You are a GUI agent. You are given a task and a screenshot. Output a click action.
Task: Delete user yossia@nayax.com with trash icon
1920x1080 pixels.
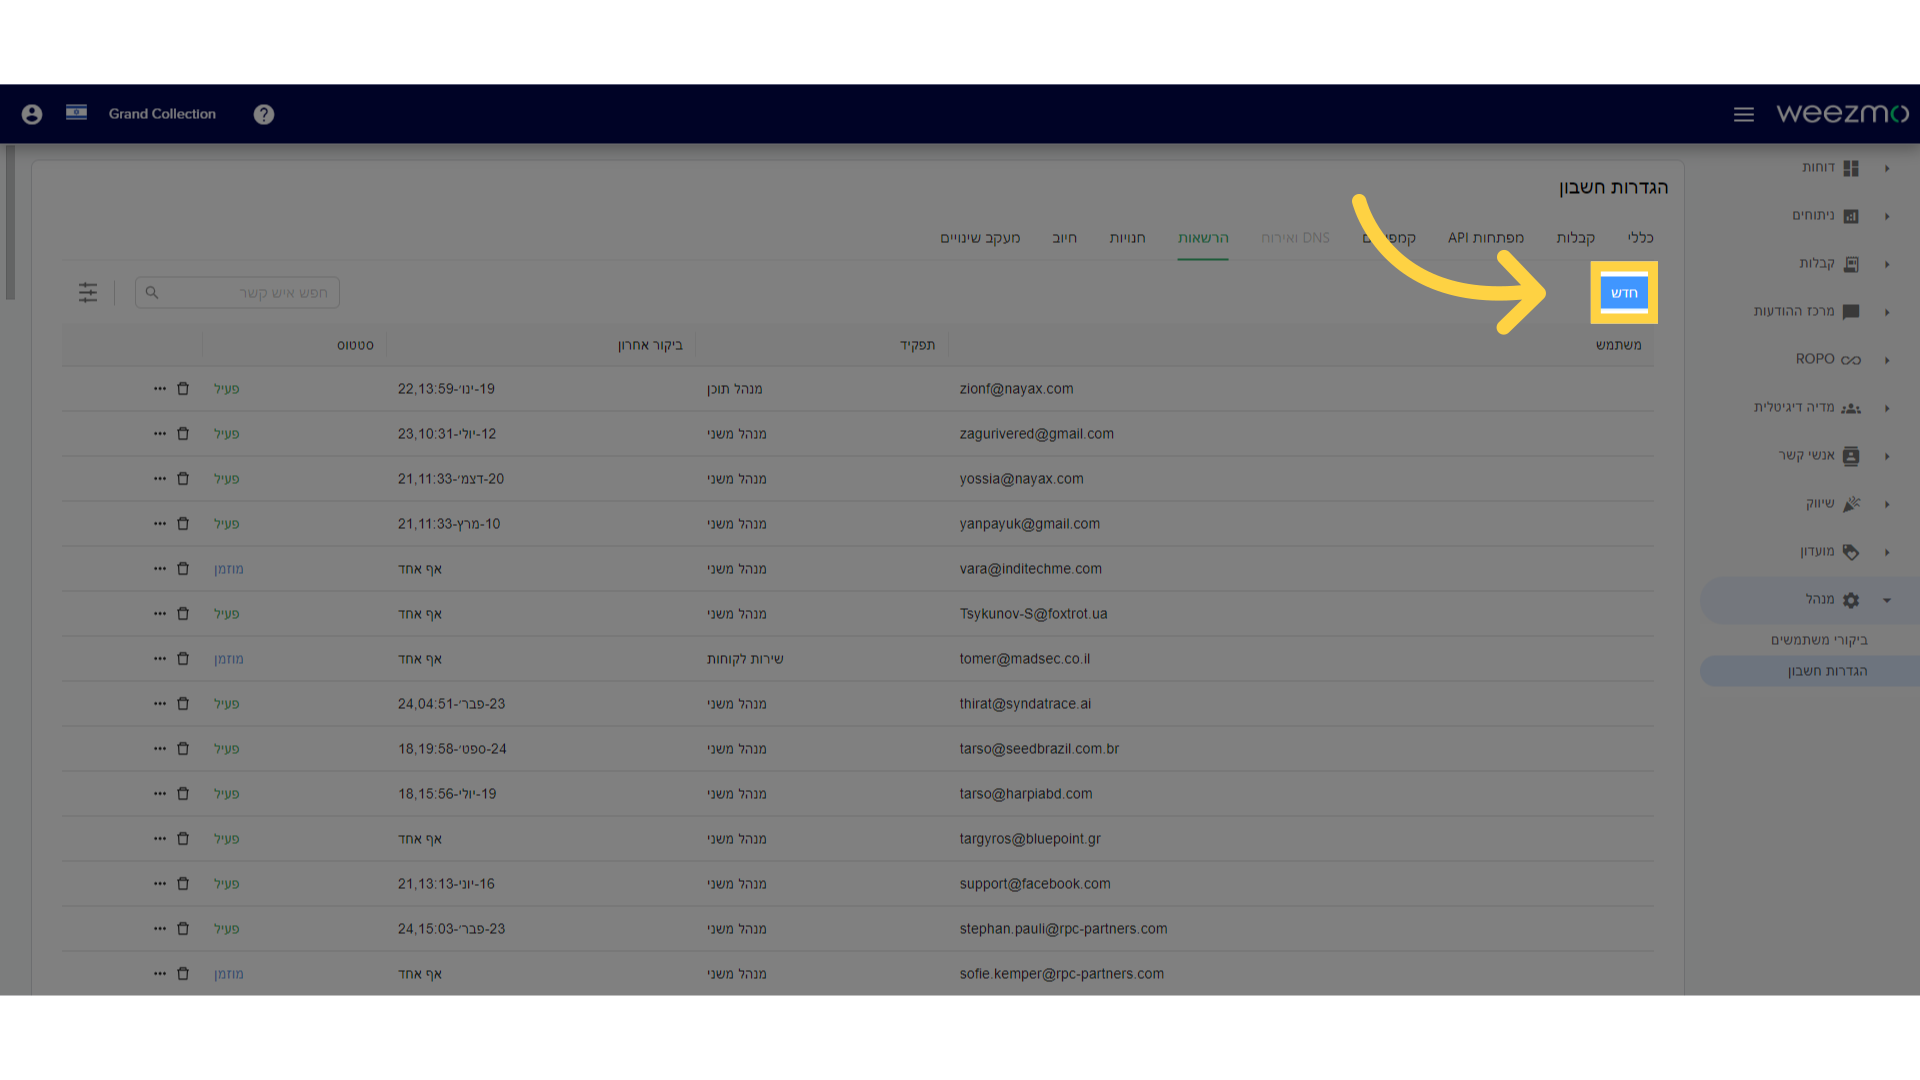pos(183,478)
